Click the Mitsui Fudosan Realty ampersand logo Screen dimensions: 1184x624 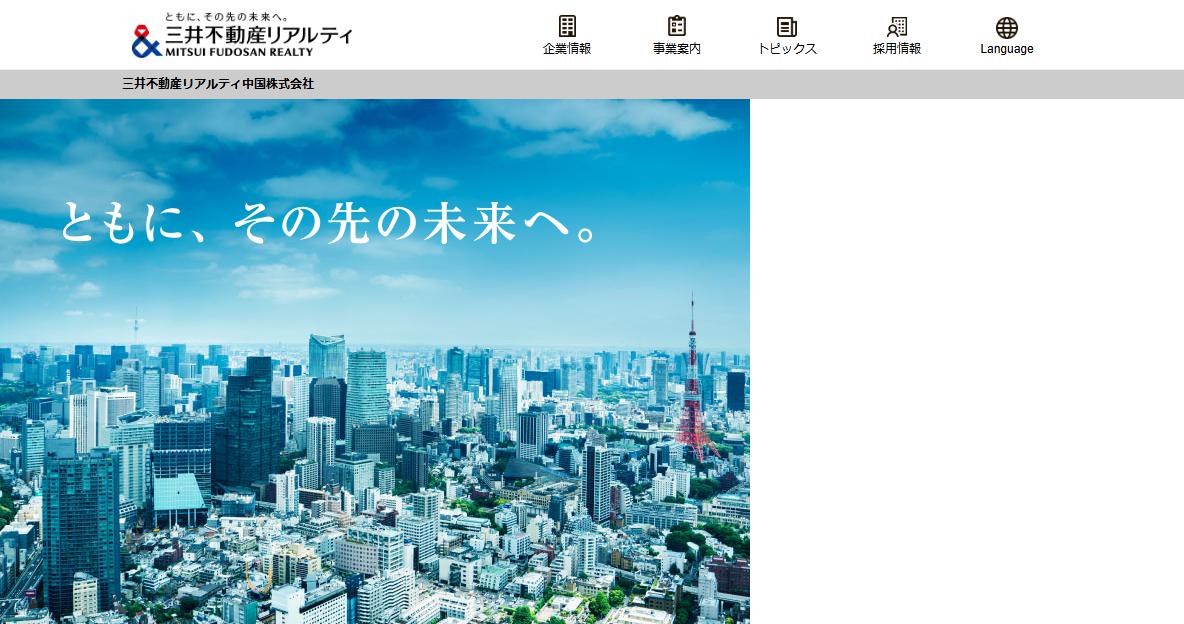click(x=146, y=41)
